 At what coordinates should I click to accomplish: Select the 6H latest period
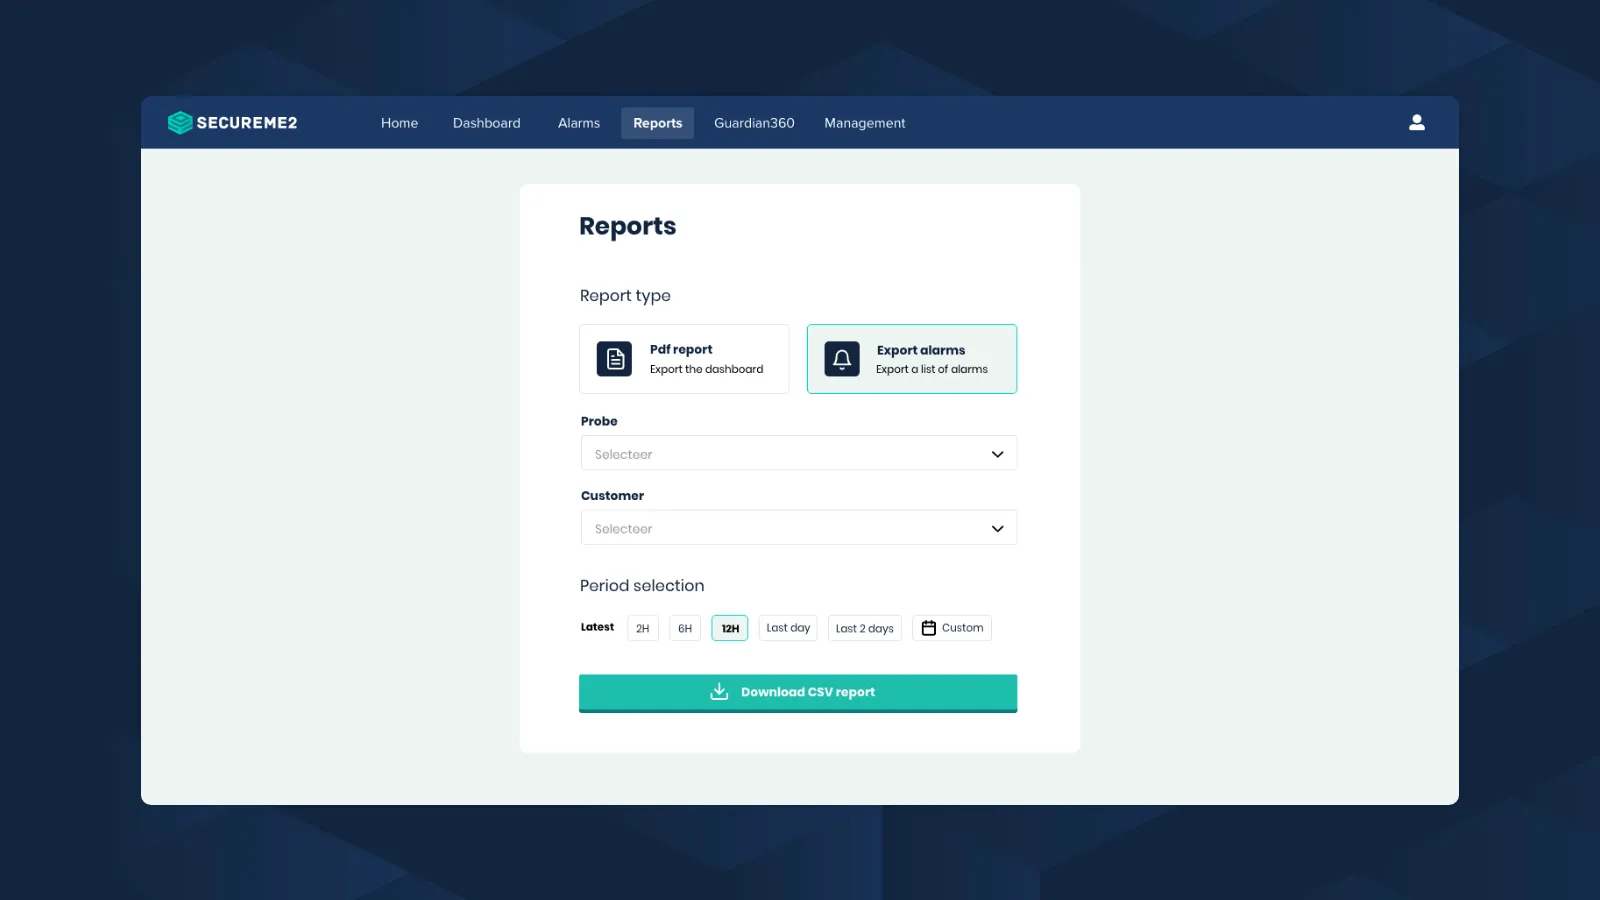(x=685, y=628)
